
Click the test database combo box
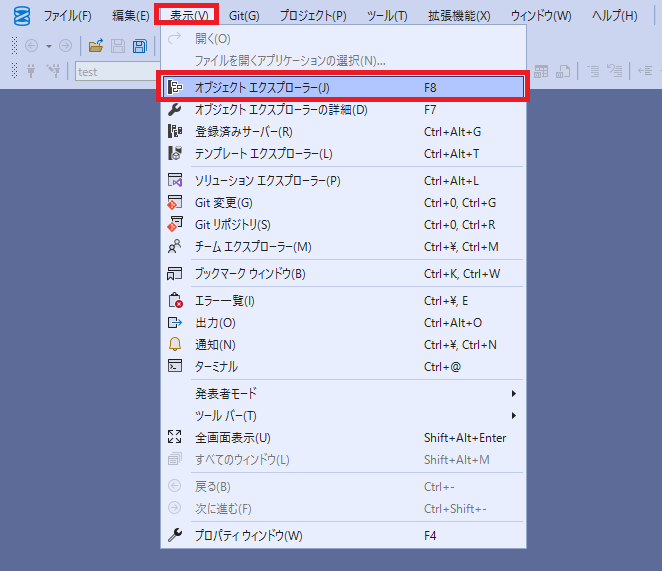117,71
